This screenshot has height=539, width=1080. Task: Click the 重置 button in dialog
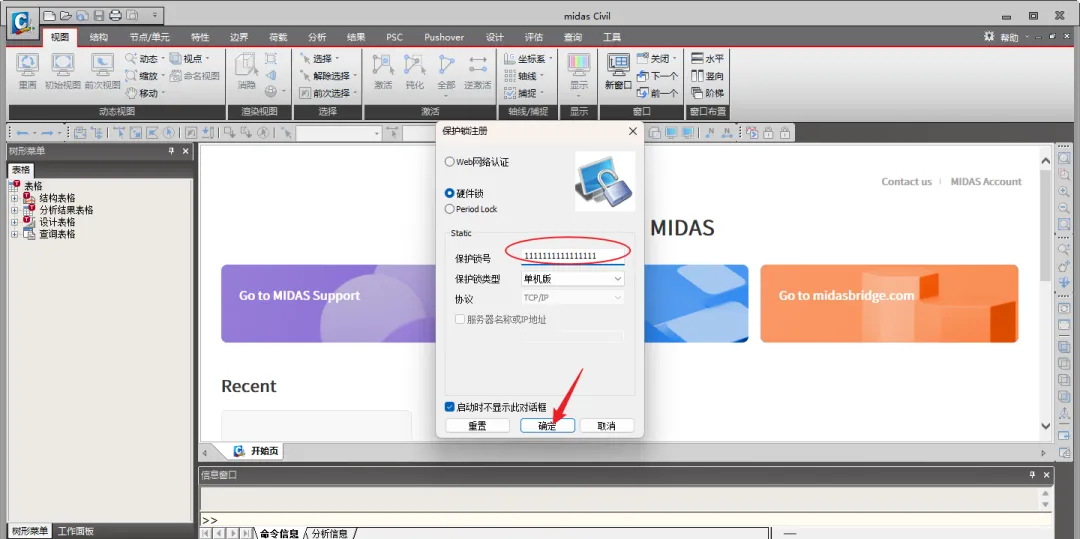pyautogui.click(x=477, y=426)
